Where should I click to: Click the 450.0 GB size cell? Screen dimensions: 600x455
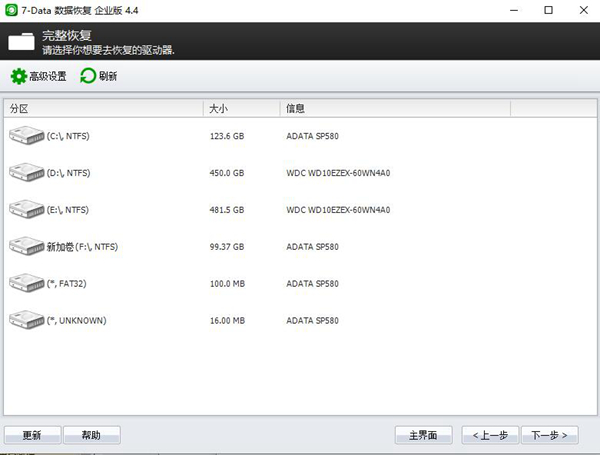227,173
